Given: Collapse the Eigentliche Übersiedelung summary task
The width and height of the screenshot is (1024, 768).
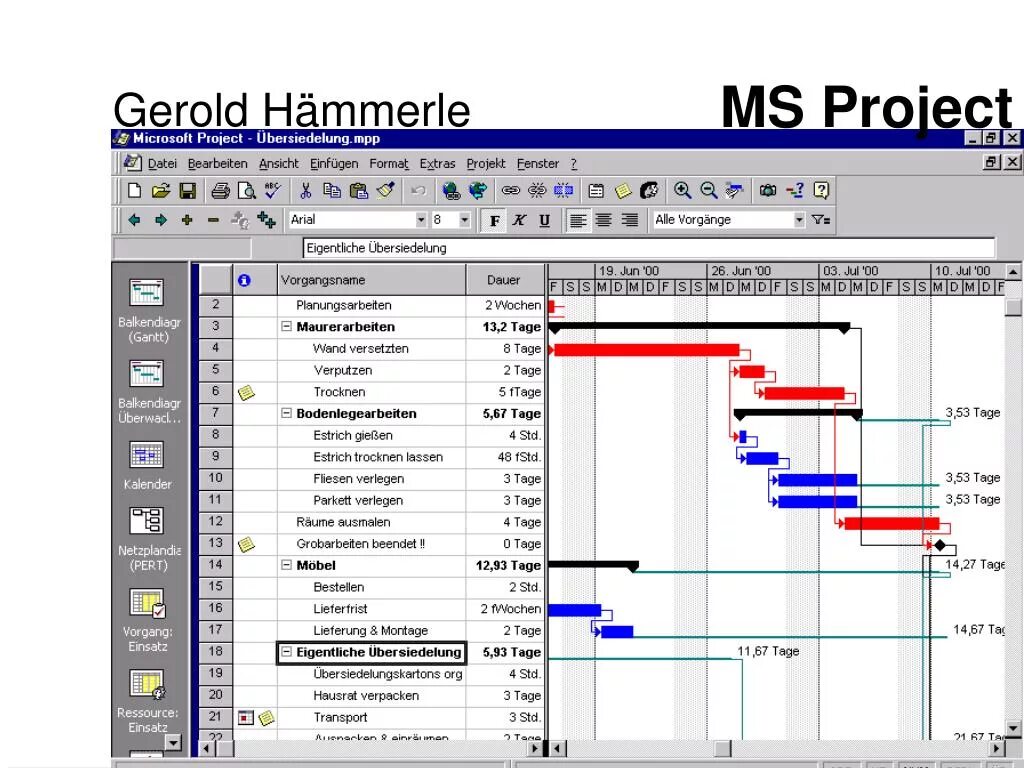Looking at the screenshot, I should 286,652.
